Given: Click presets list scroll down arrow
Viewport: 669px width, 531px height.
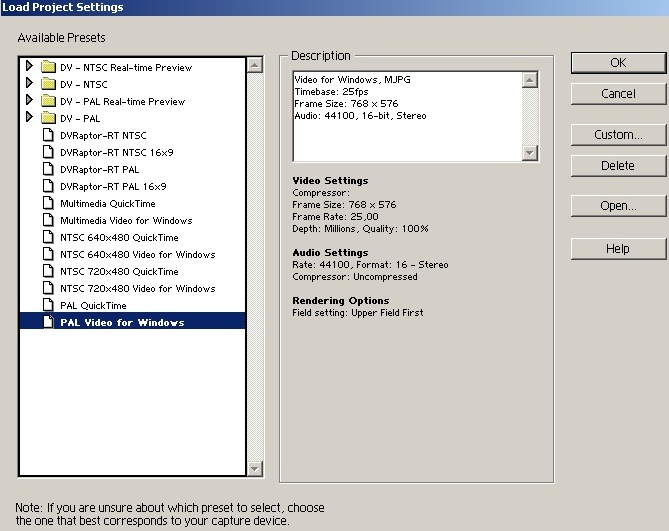Looking at the screenshot, I should tap(255, 469).
